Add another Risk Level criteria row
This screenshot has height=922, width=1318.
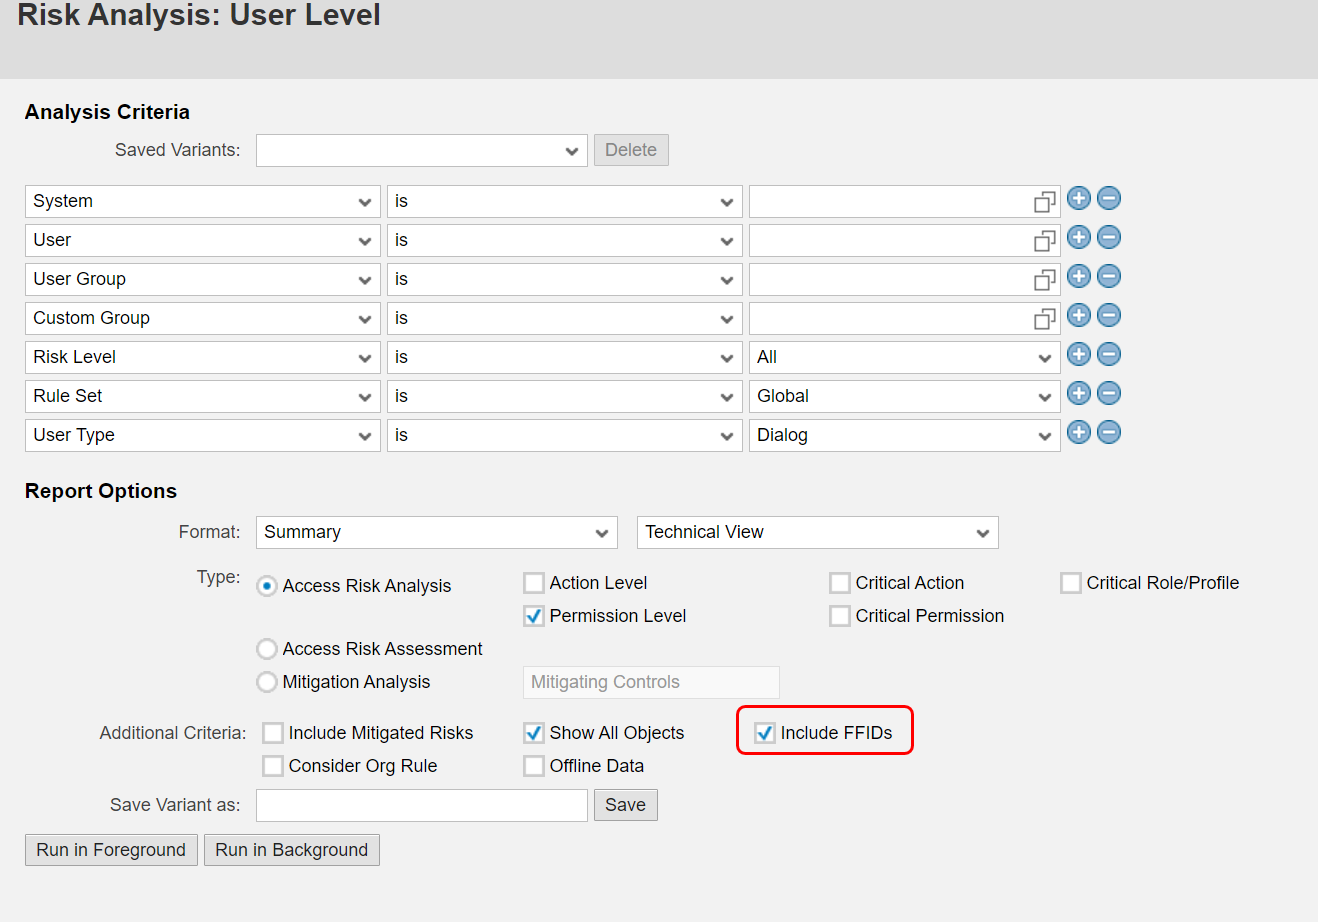1078,354
